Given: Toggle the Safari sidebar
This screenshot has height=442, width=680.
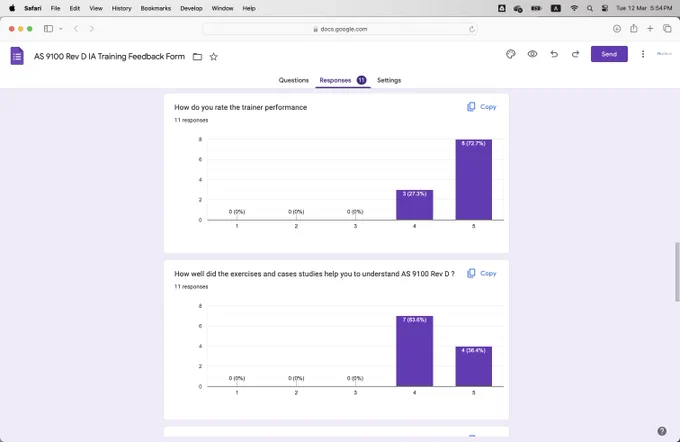Looking at the screenshot, I should click(x=48, y=29).
